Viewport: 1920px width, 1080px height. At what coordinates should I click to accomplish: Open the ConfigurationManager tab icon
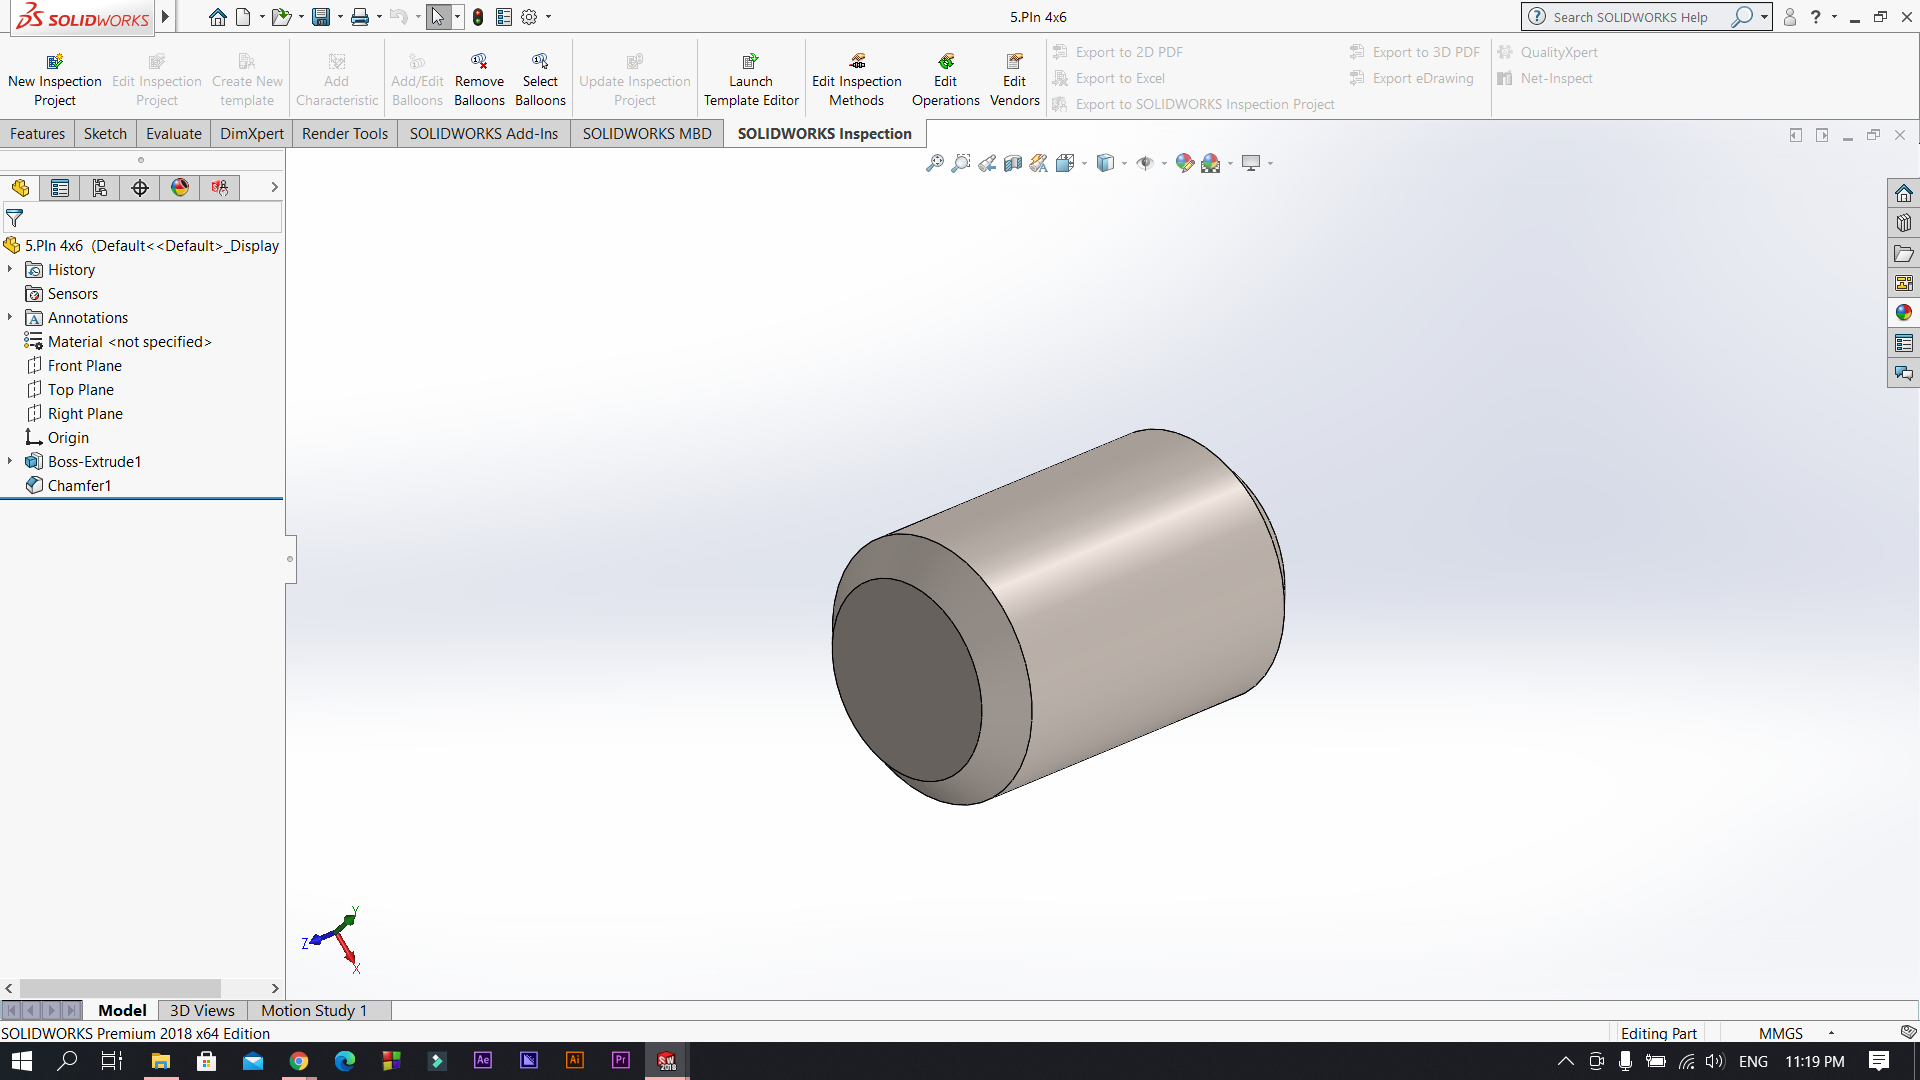click(x=100, y=188)
